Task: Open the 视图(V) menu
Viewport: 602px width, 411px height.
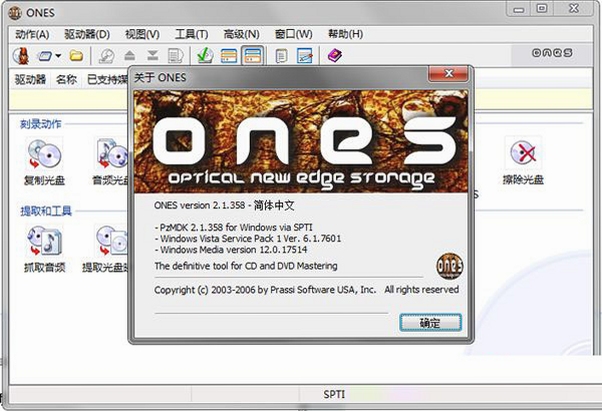Action: [142, 34]
